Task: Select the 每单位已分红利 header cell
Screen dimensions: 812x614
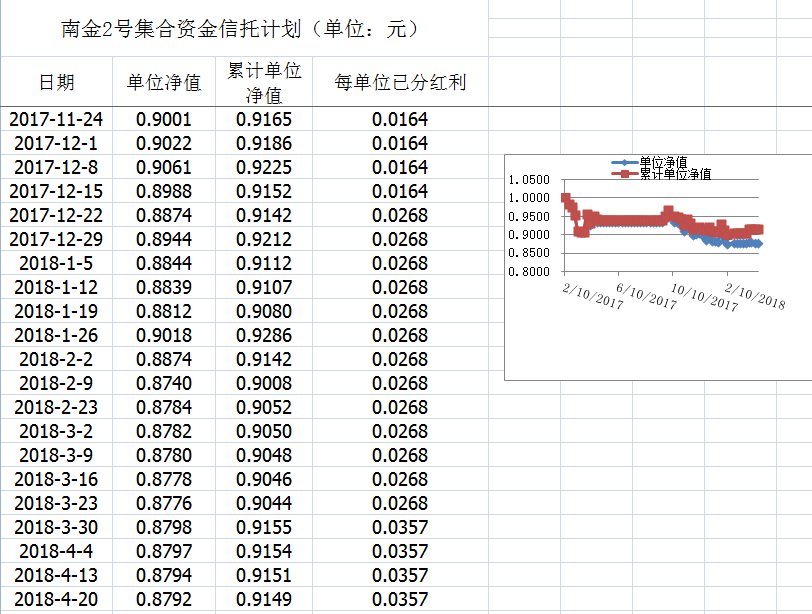Action: click(400, 82)
